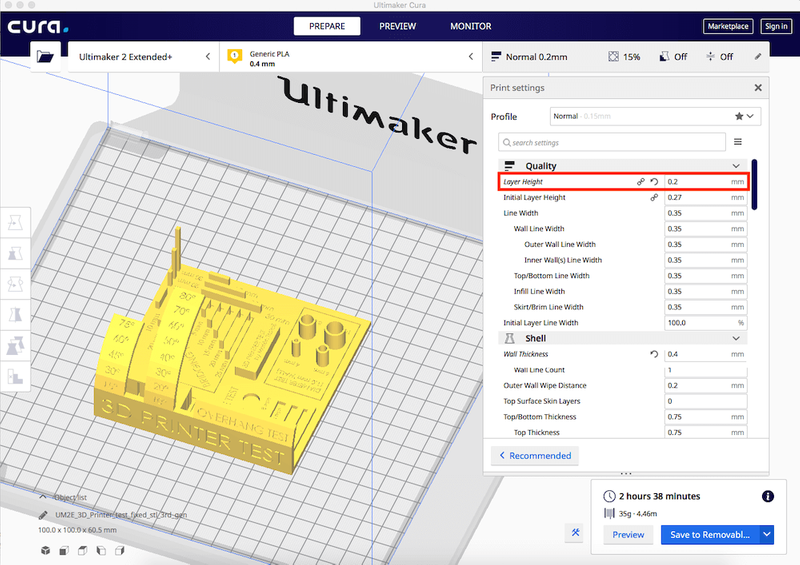Click the tools icon left of Preview button
This screenshot has height=565, width=800.
[x=575, y=533]
